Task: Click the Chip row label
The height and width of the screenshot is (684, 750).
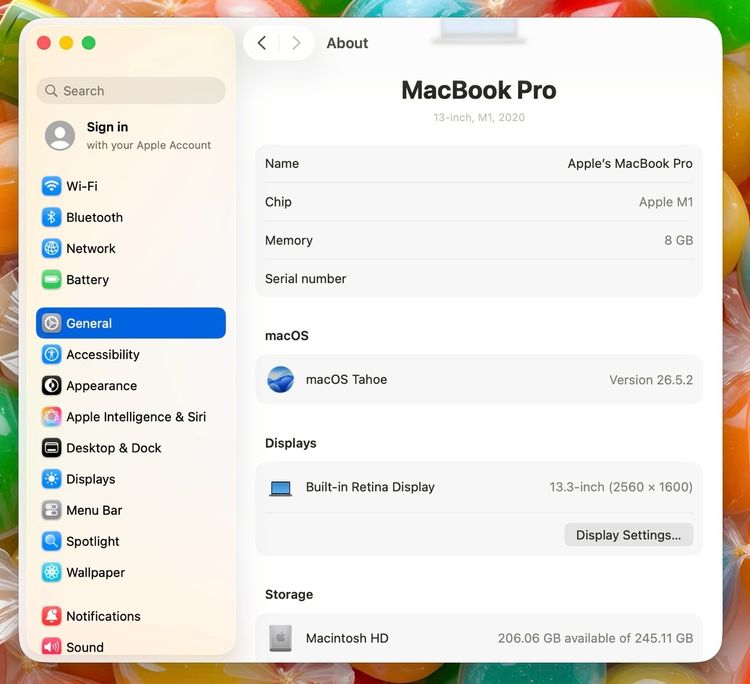Action: point(278,202)
